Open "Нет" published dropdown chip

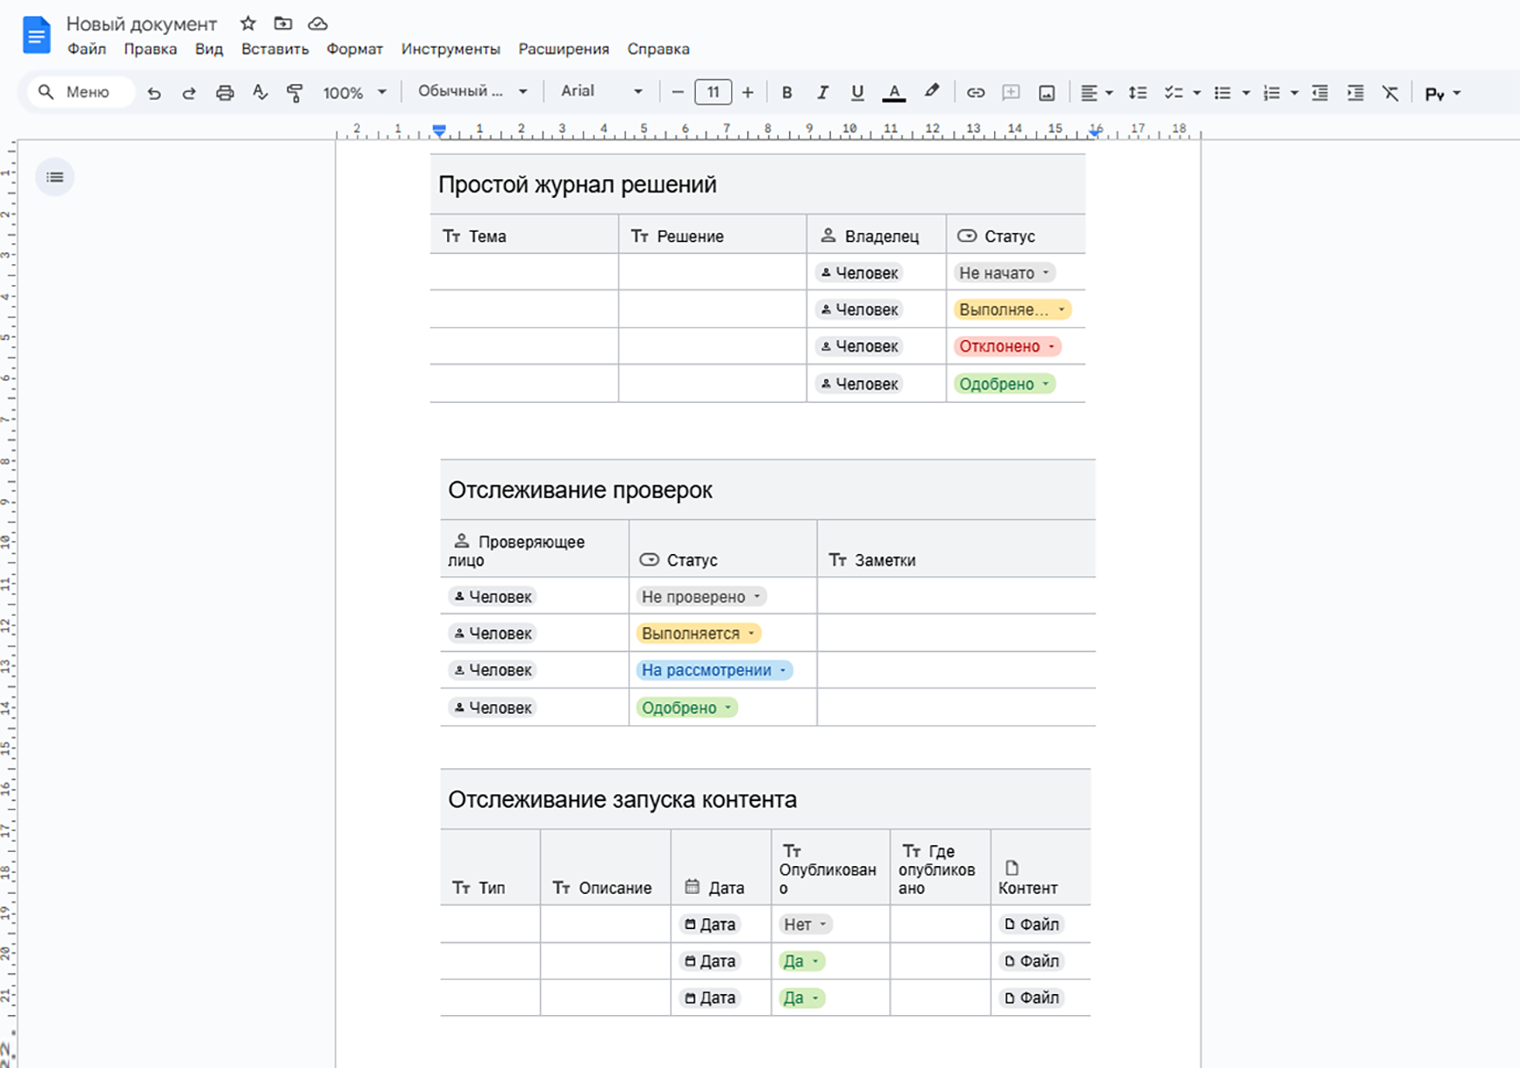click(805, 925)
